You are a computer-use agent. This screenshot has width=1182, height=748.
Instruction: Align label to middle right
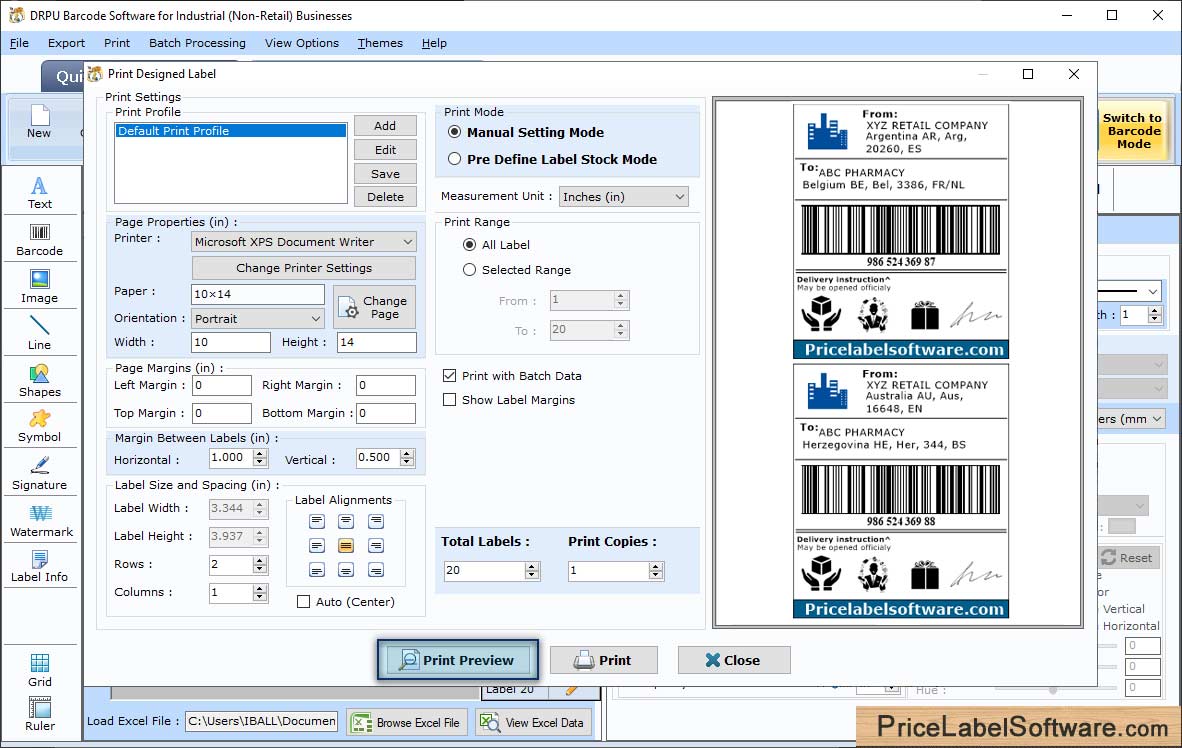(x=376, y=545)
